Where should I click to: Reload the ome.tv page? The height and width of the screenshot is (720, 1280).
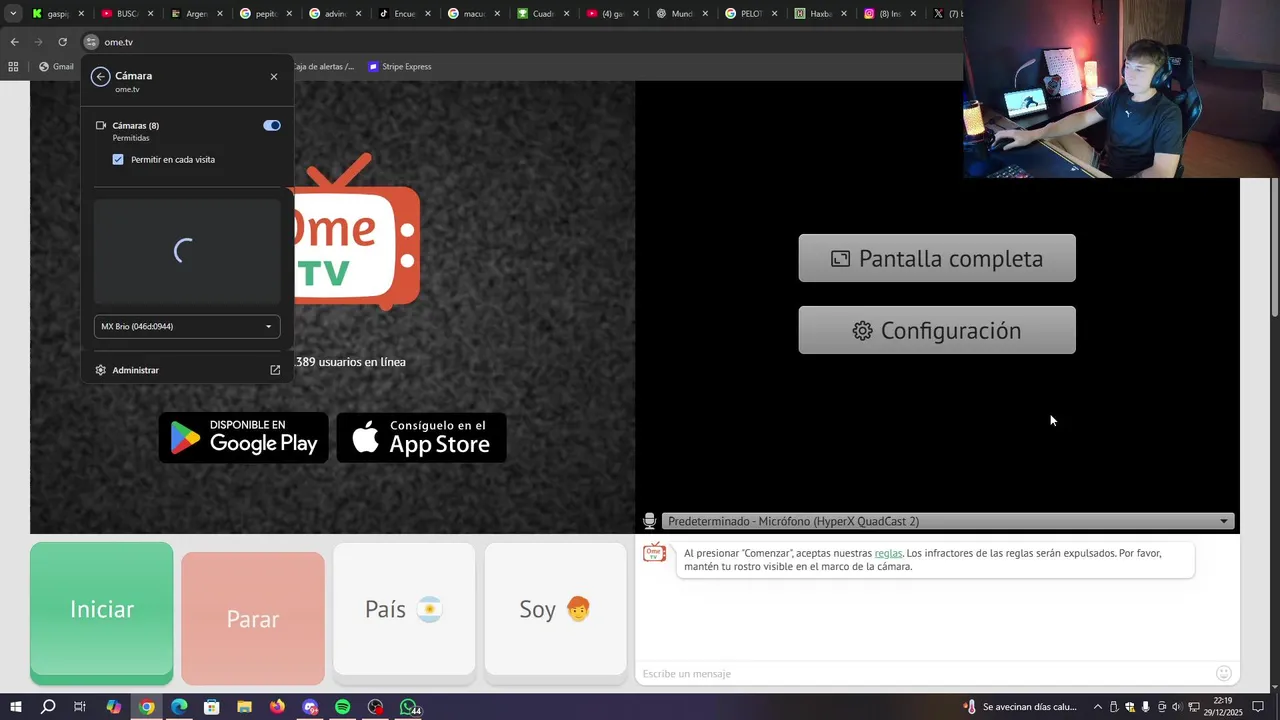(x=62, y=42)
